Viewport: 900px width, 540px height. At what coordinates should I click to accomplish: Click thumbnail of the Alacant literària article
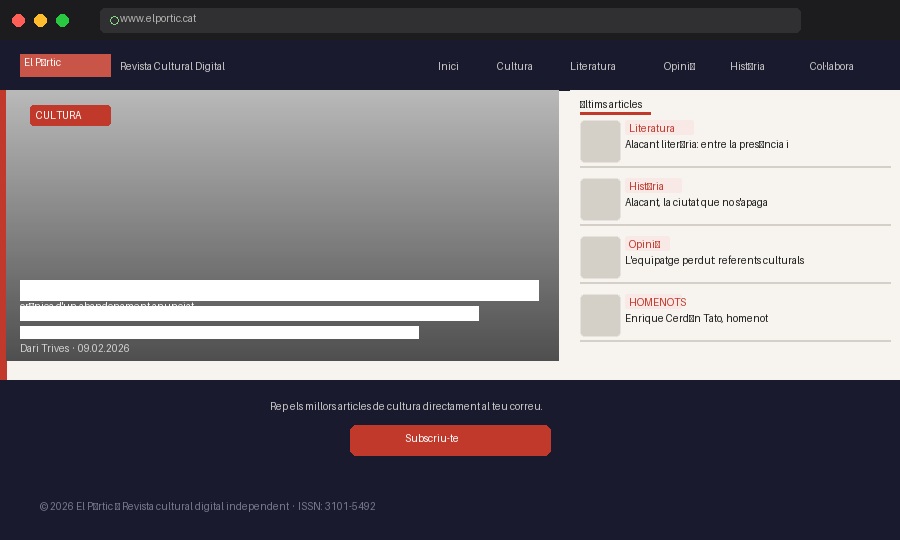click(600, 141)
